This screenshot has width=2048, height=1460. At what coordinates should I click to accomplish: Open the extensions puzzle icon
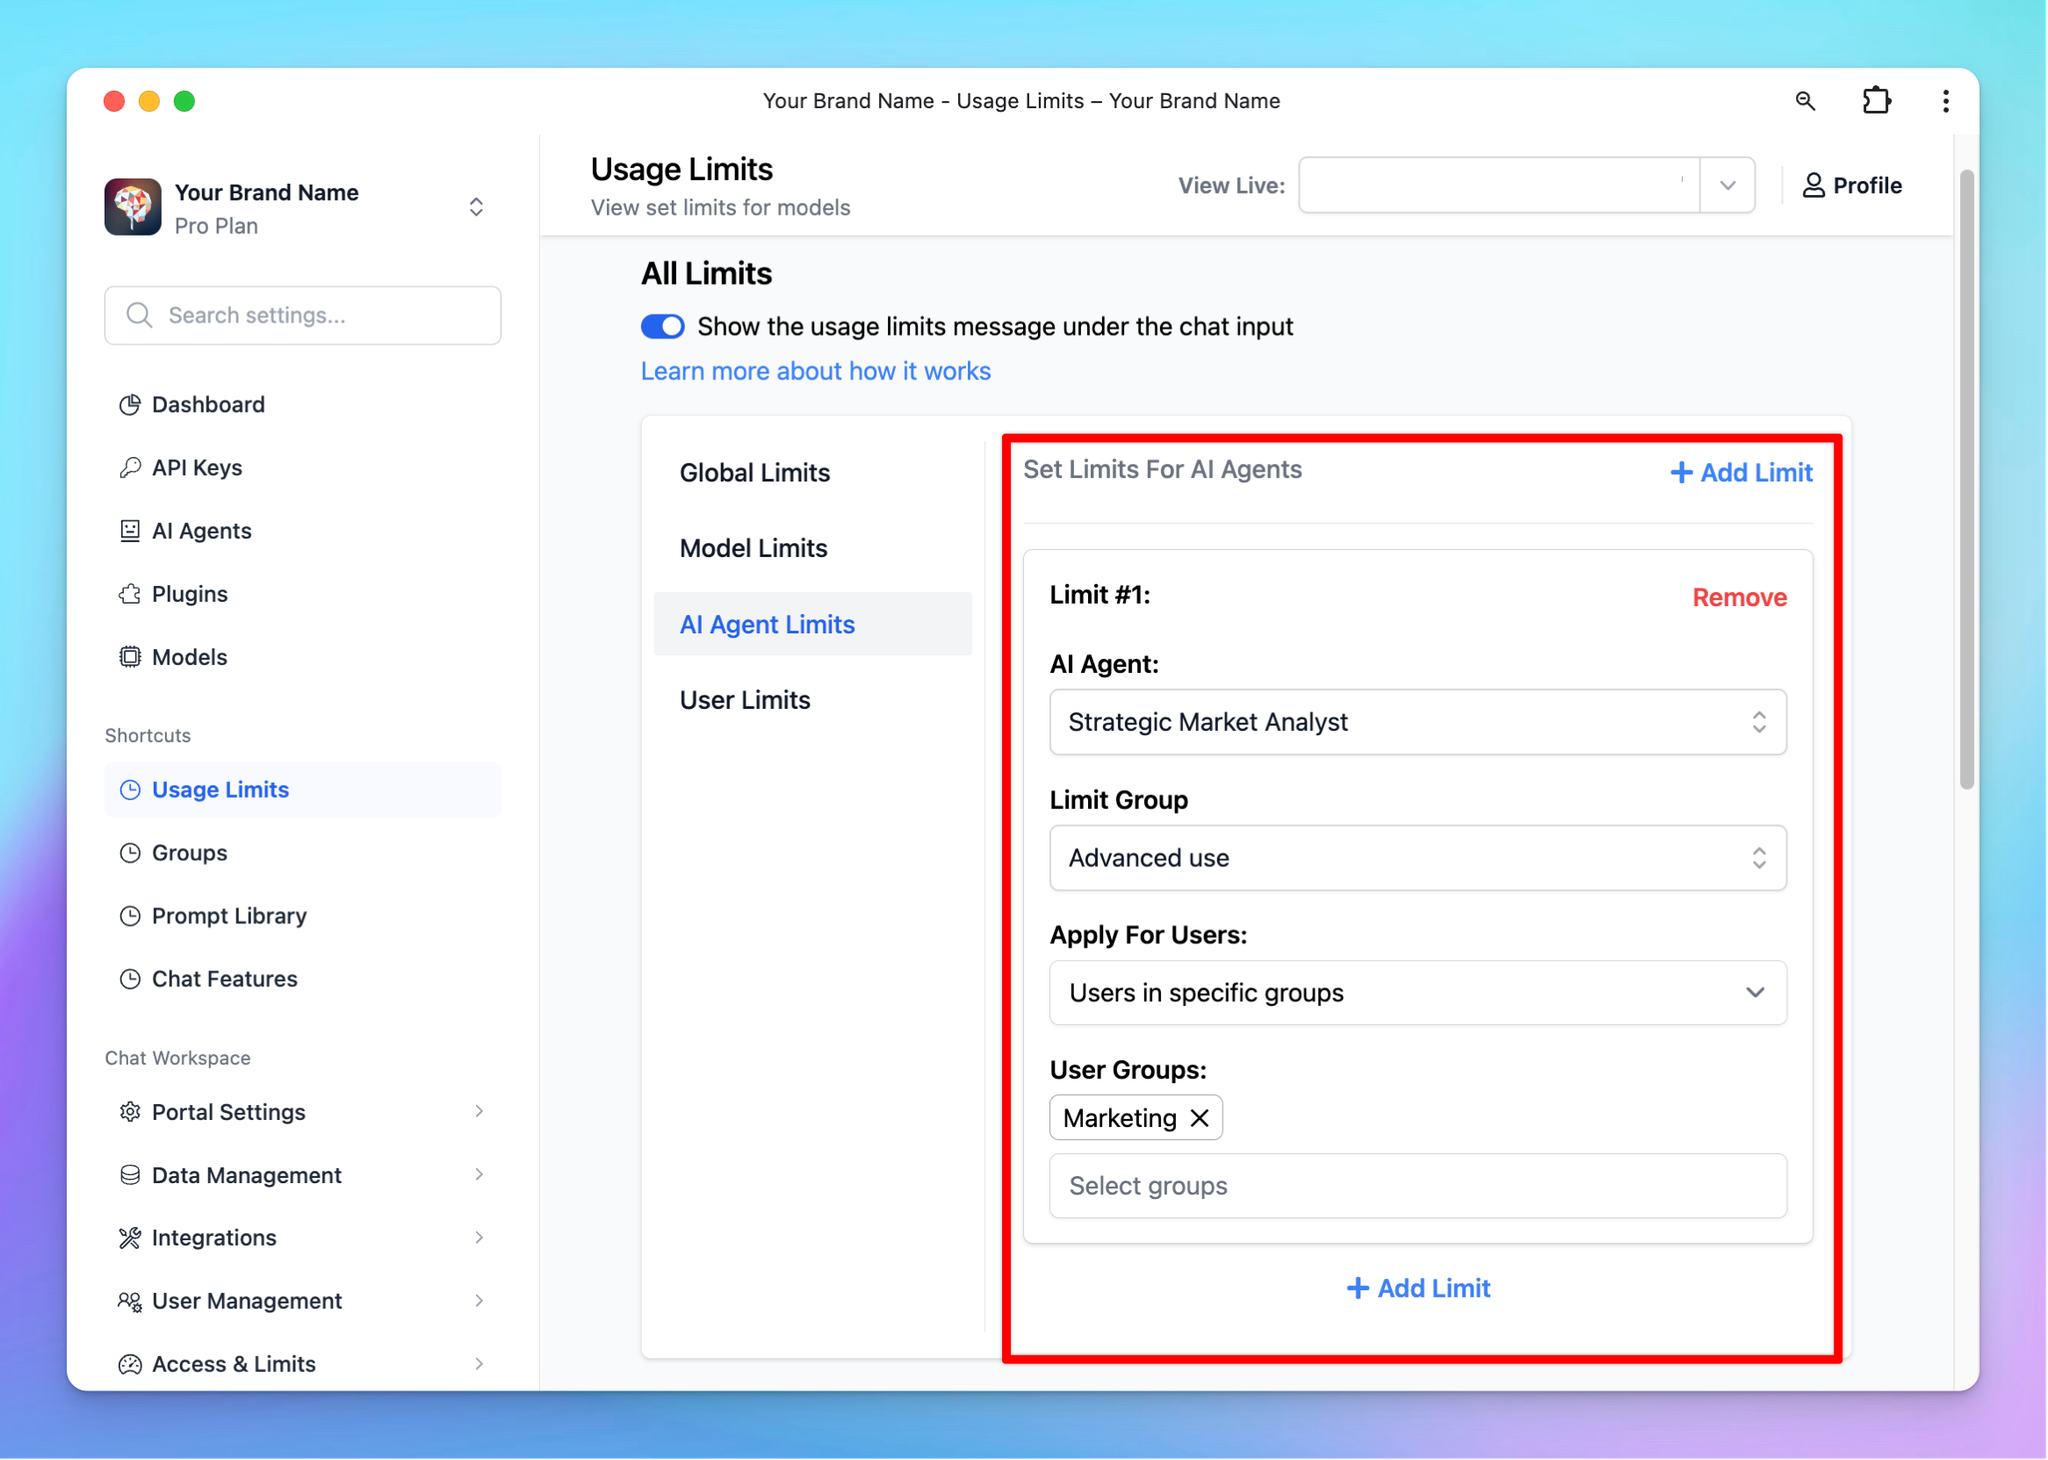pyautogui.click(x=1877, y=101)
